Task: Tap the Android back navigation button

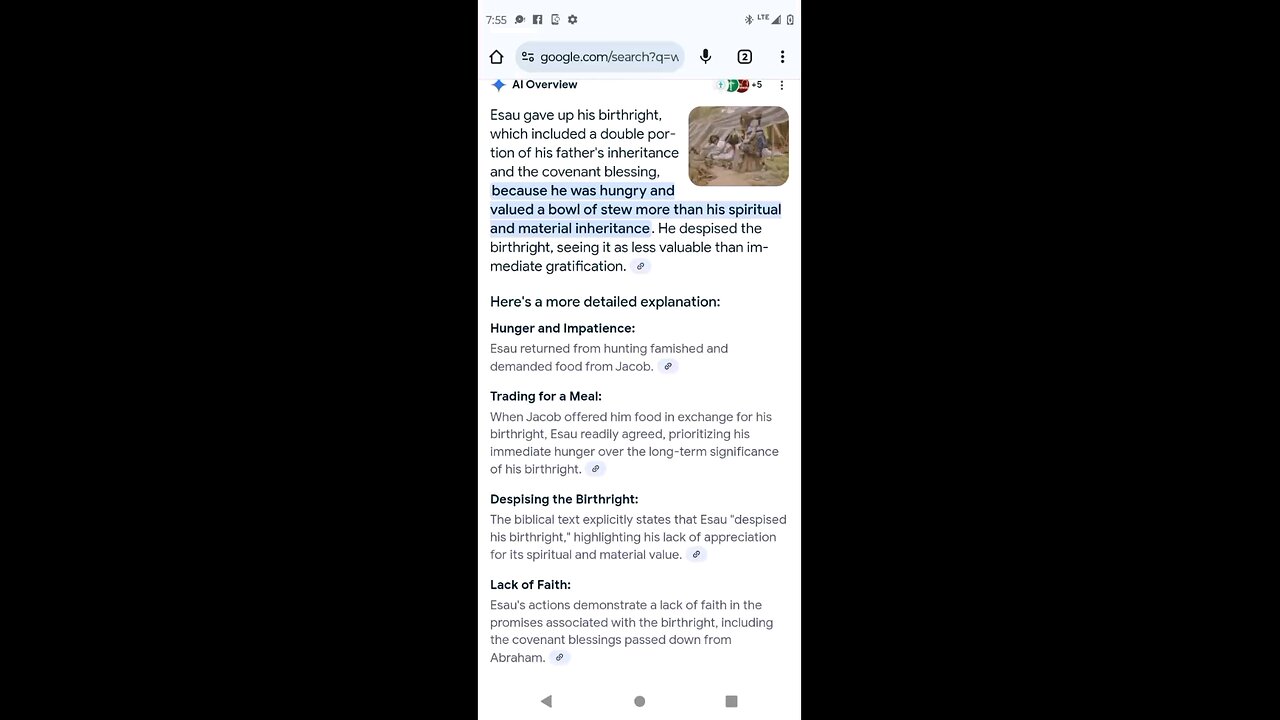Action: [x=546, y=701]
